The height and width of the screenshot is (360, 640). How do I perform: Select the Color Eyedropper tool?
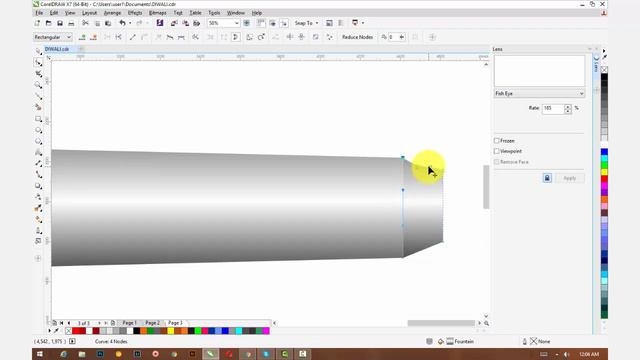(38, 208)
